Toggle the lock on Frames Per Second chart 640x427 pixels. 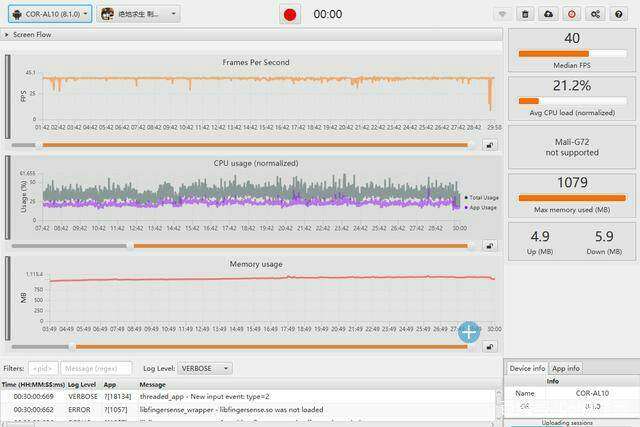490,145
